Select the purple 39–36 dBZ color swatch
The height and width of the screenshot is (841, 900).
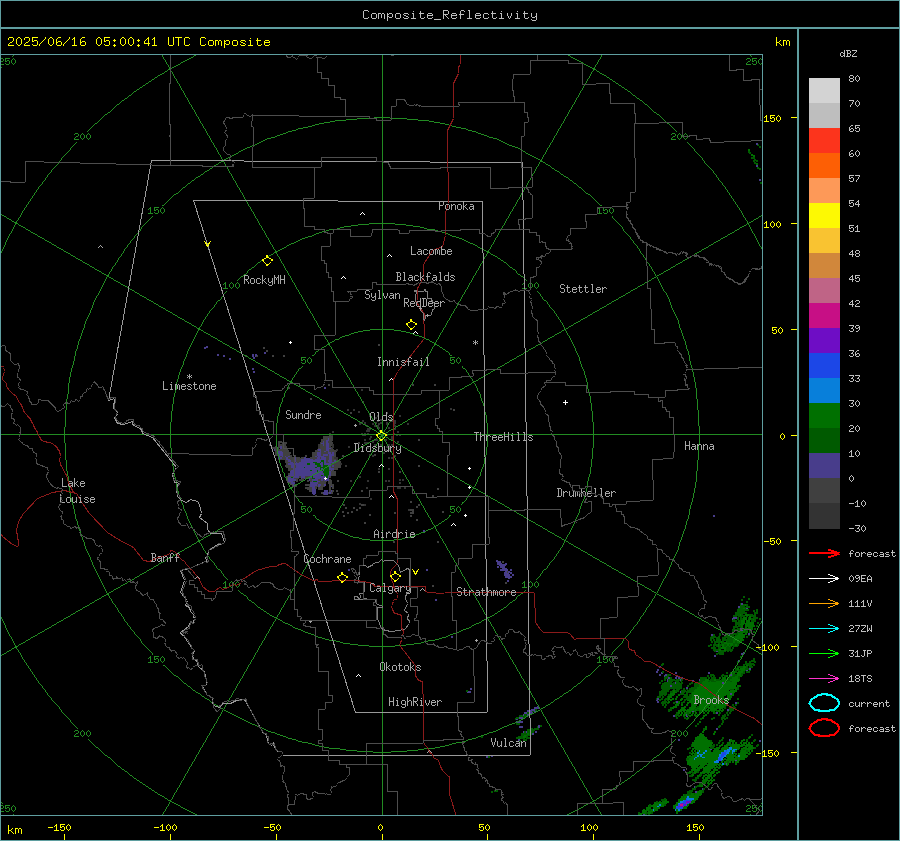click(x=824, y=340)
